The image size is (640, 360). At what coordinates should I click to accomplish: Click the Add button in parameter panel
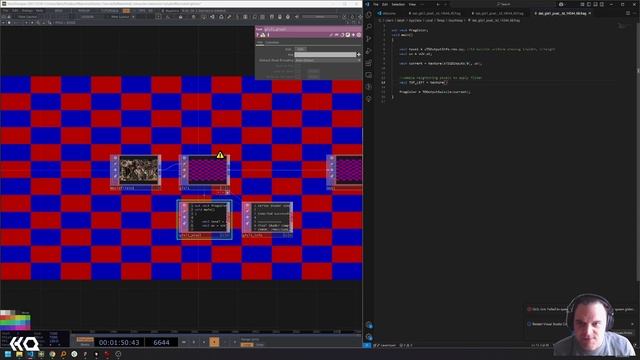click(x=300, y=49)
